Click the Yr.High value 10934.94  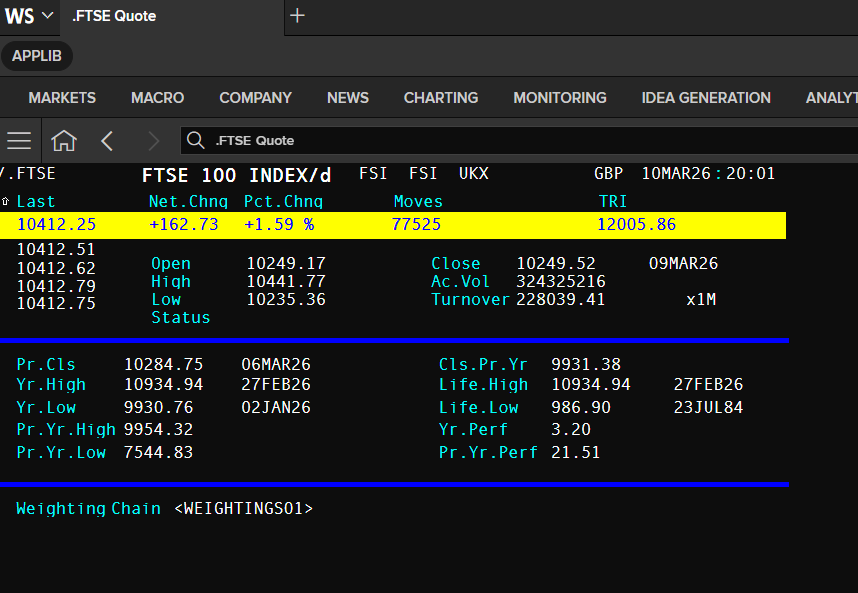click(x=164, y=385)
